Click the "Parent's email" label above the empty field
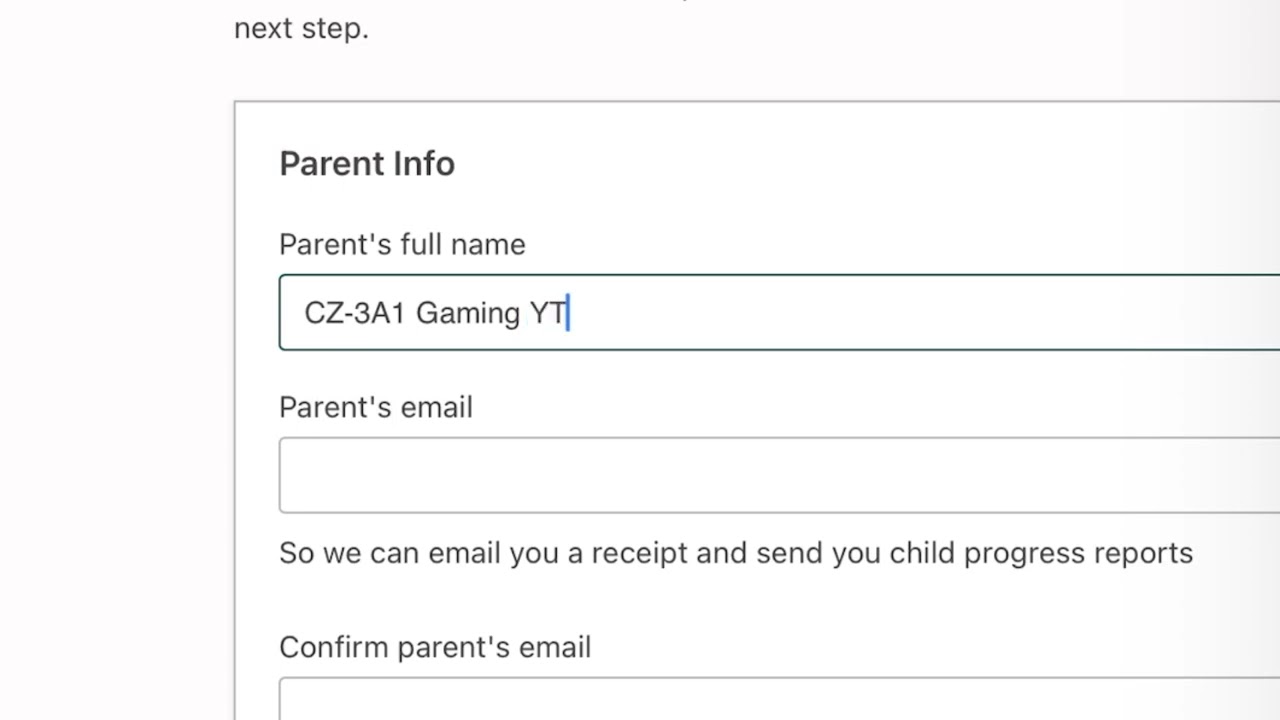 coord(376,408)
